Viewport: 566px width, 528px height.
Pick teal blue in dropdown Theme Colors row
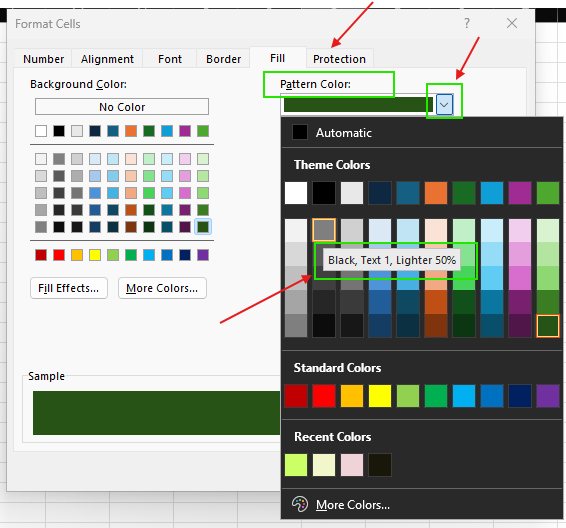coord(408,193)
